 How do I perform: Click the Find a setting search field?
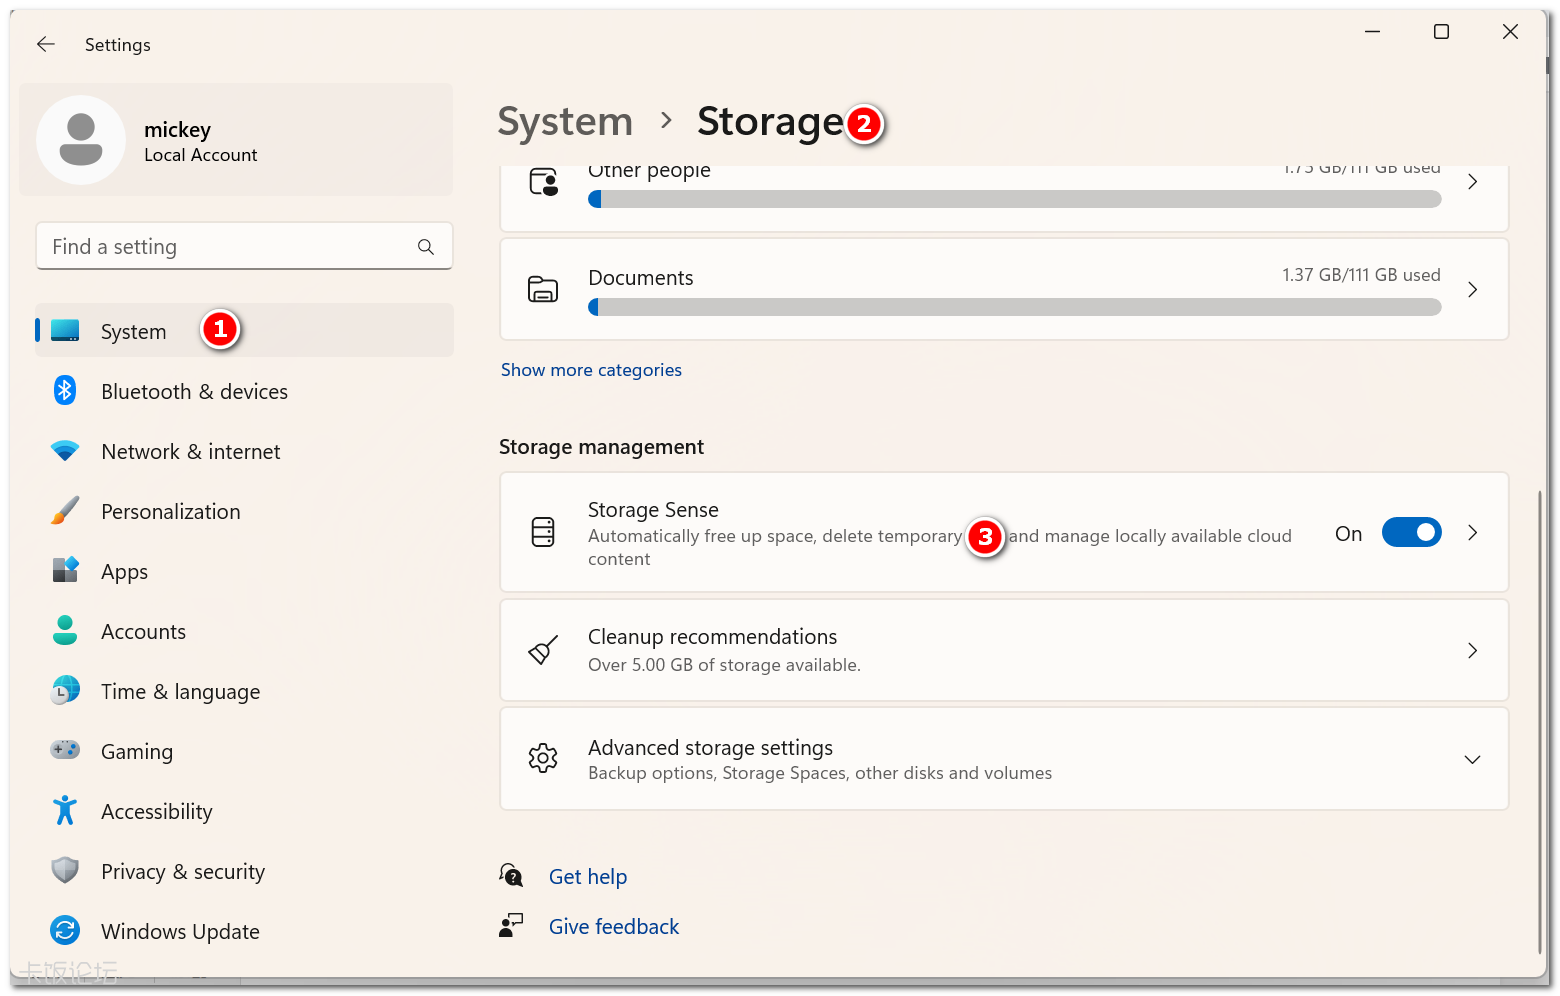point(244,246)
